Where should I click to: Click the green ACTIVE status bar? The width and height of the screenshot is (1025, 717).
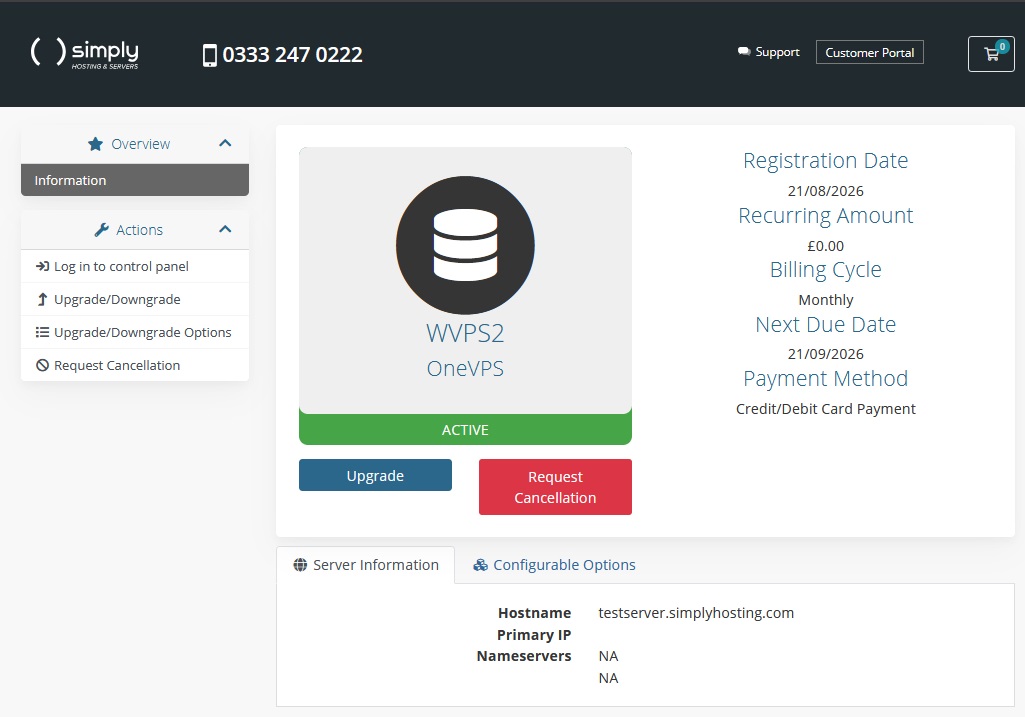[465, 429]
